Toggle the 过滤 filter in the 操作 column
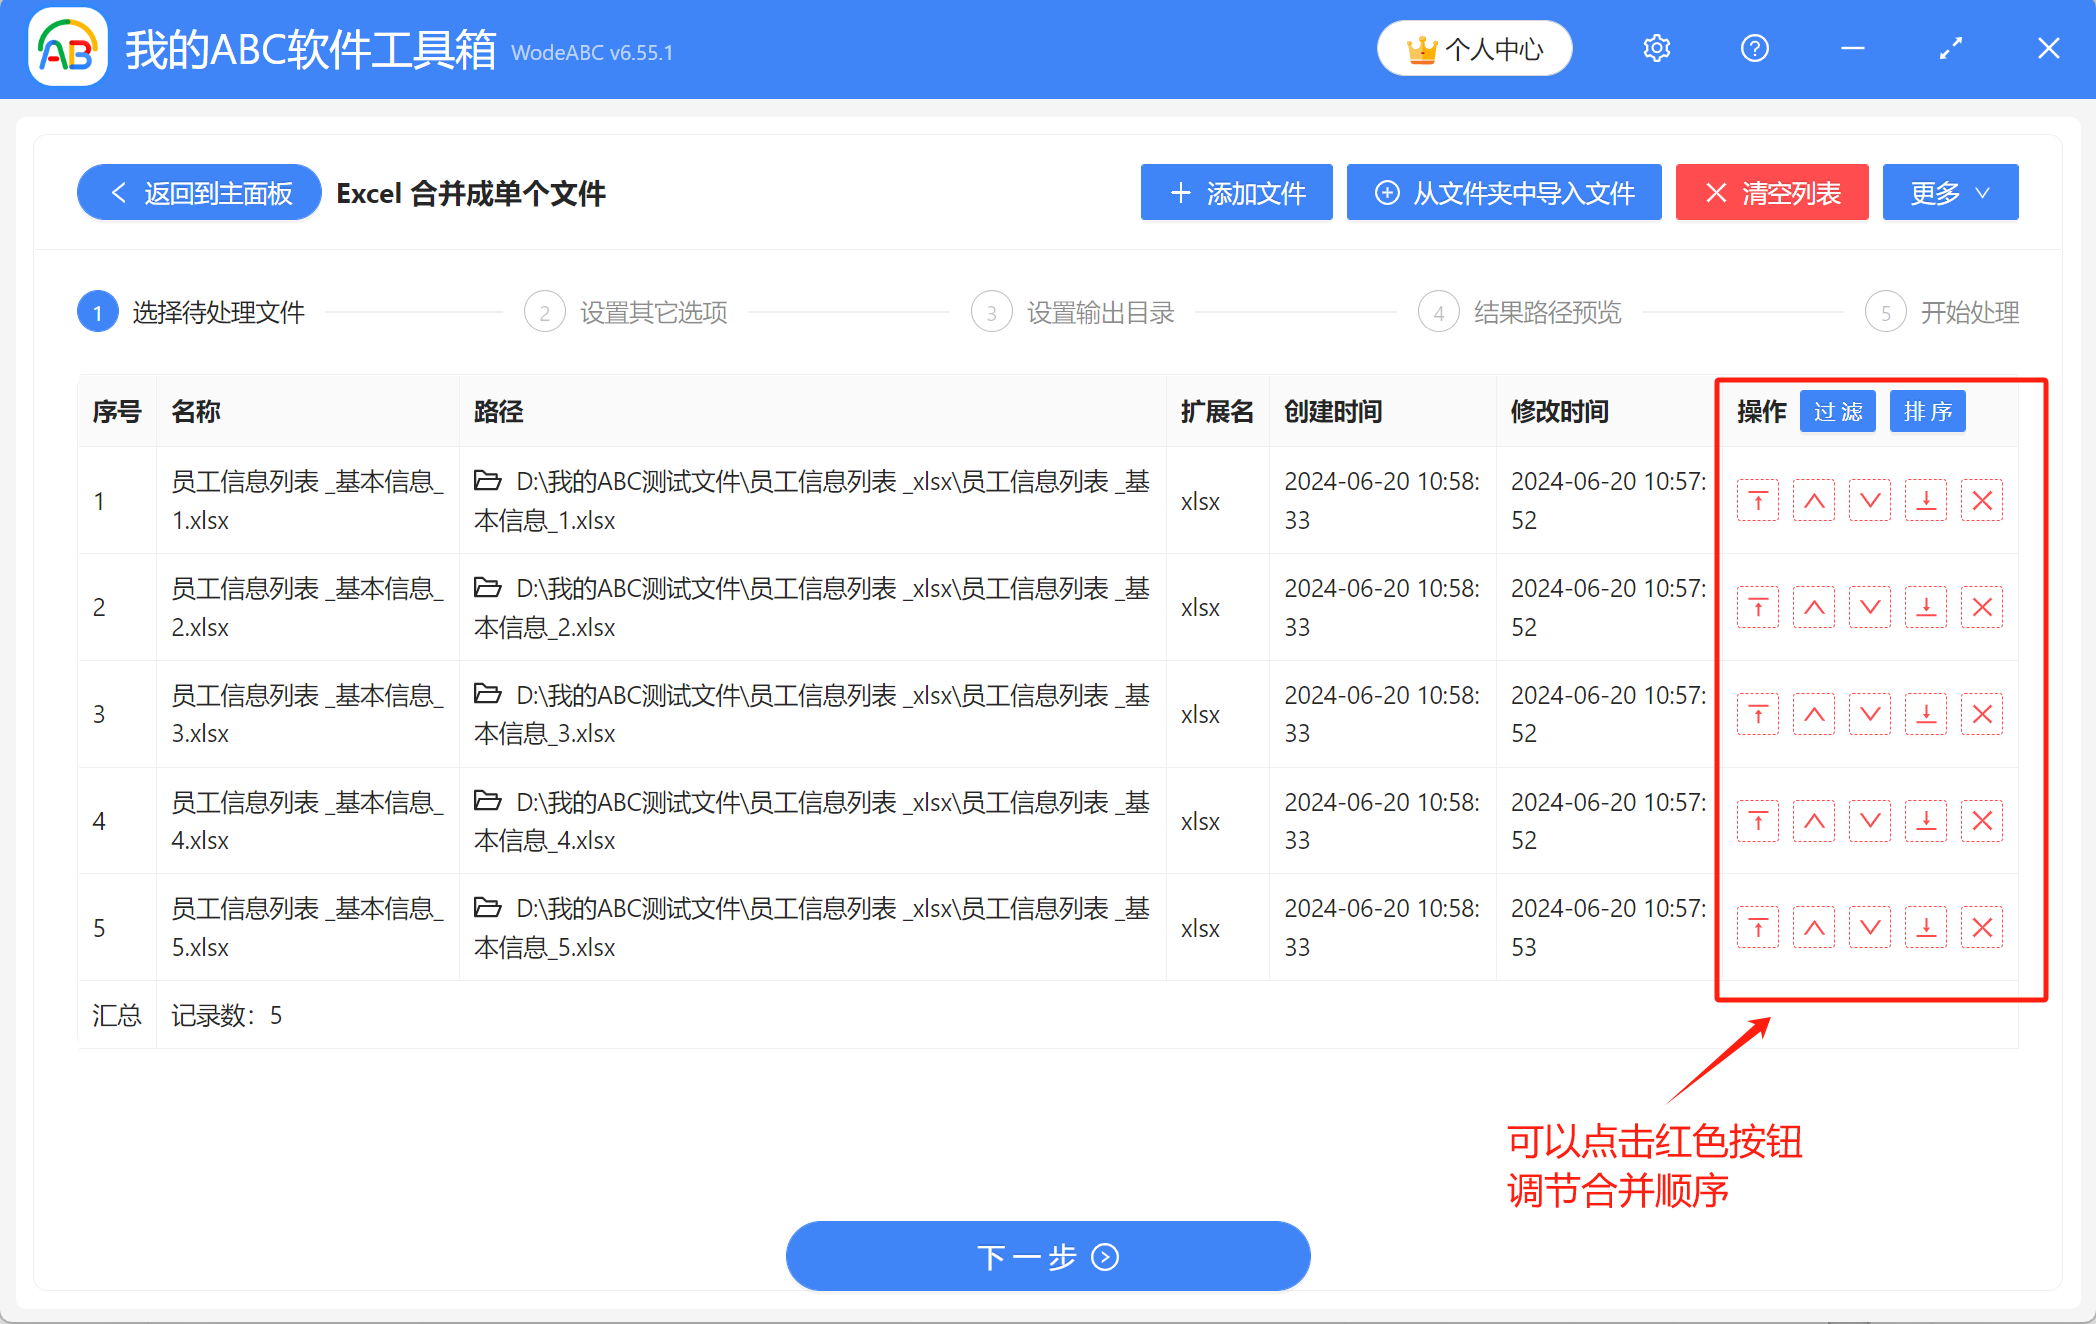 click(1837, 410)
